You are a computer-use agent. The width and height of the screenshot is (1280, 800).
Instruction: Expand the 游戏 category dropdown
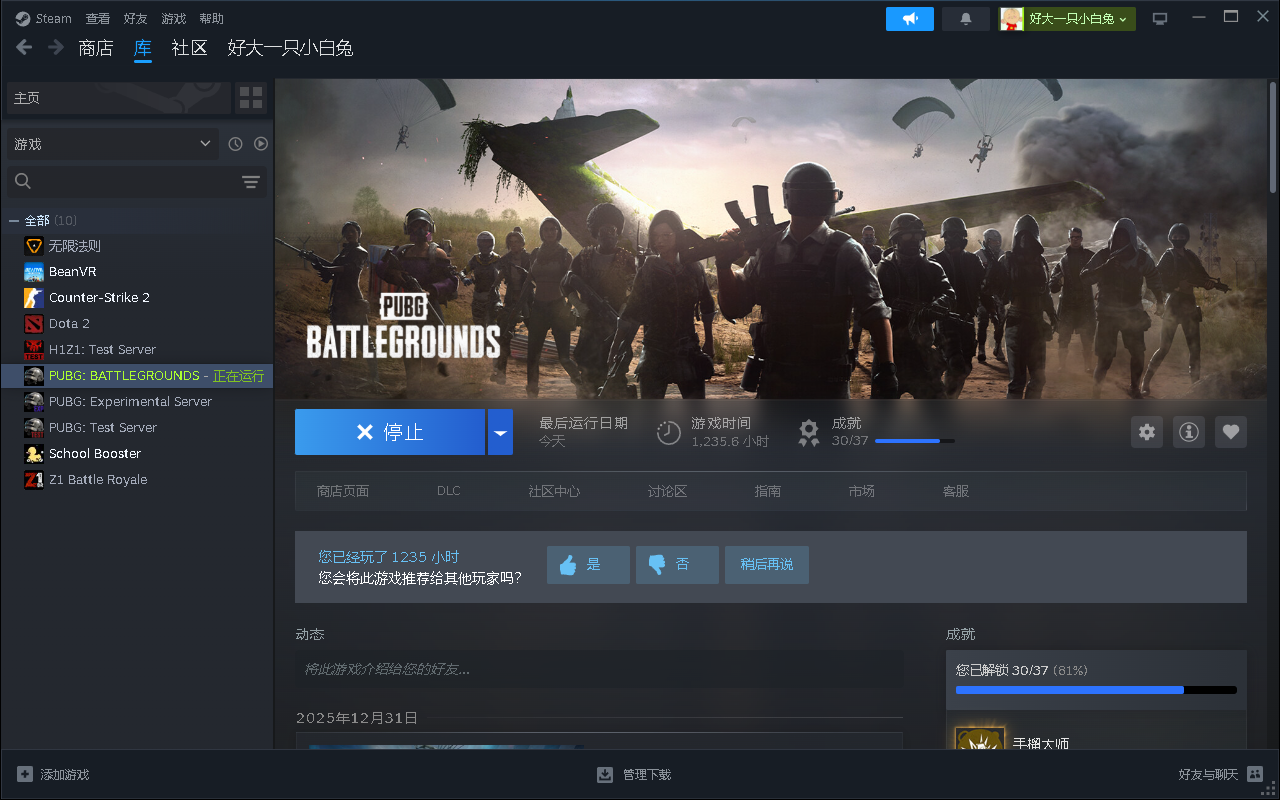[112, 144]
